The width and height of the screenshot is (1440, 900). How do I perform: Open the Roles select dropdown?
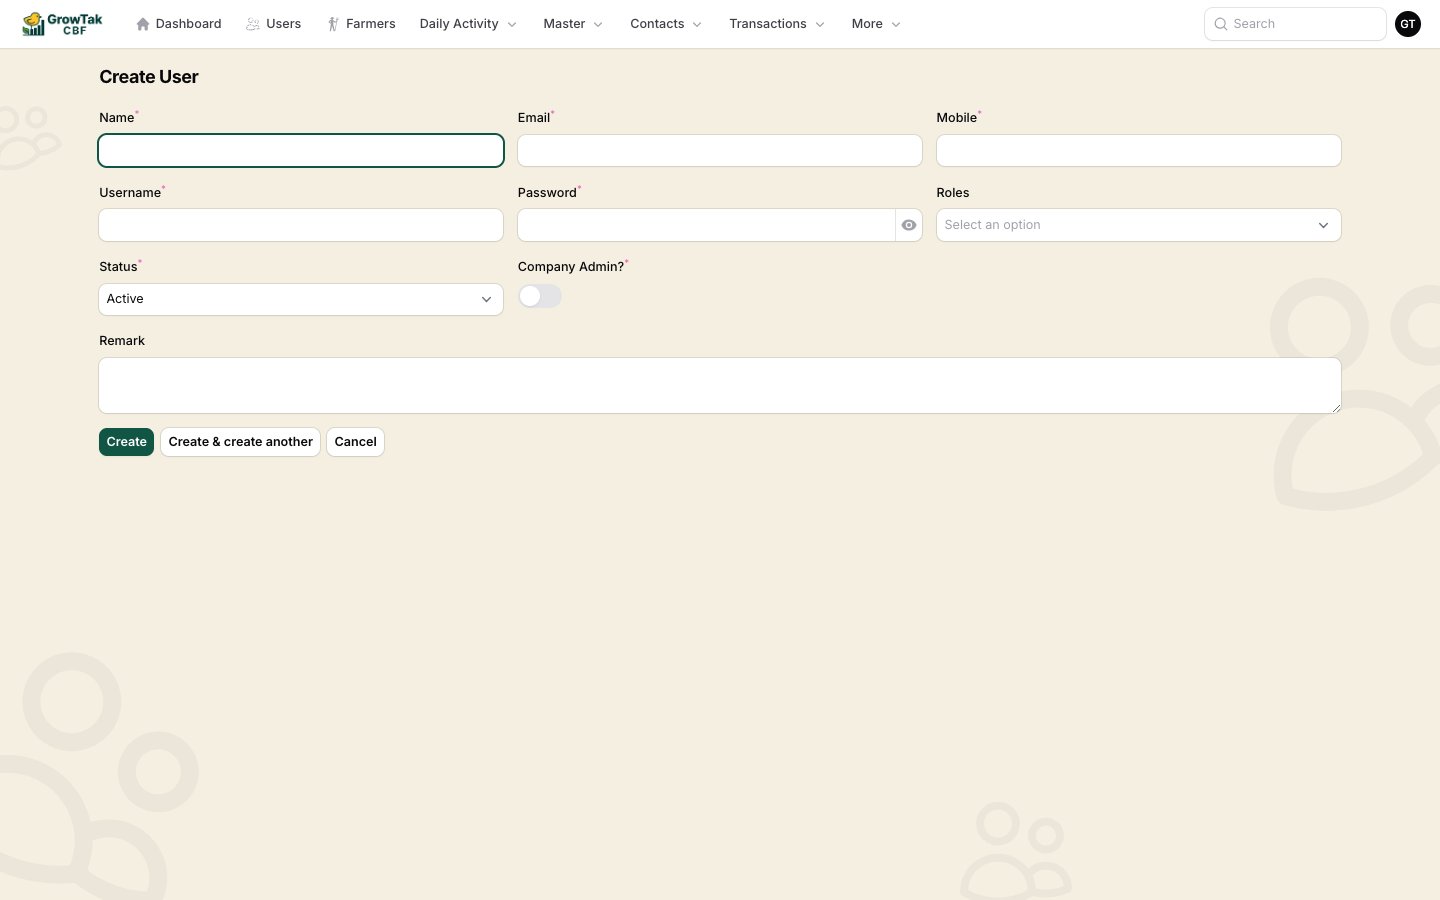pos(1139,225)
